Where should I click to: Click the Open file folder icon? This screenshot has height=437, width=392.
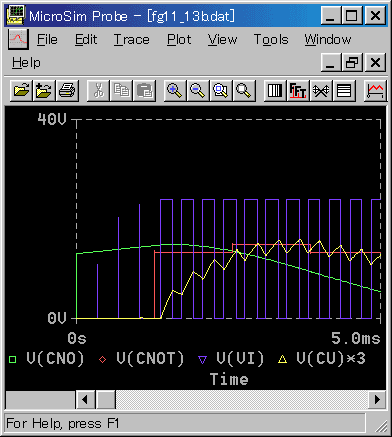[21, 90]
